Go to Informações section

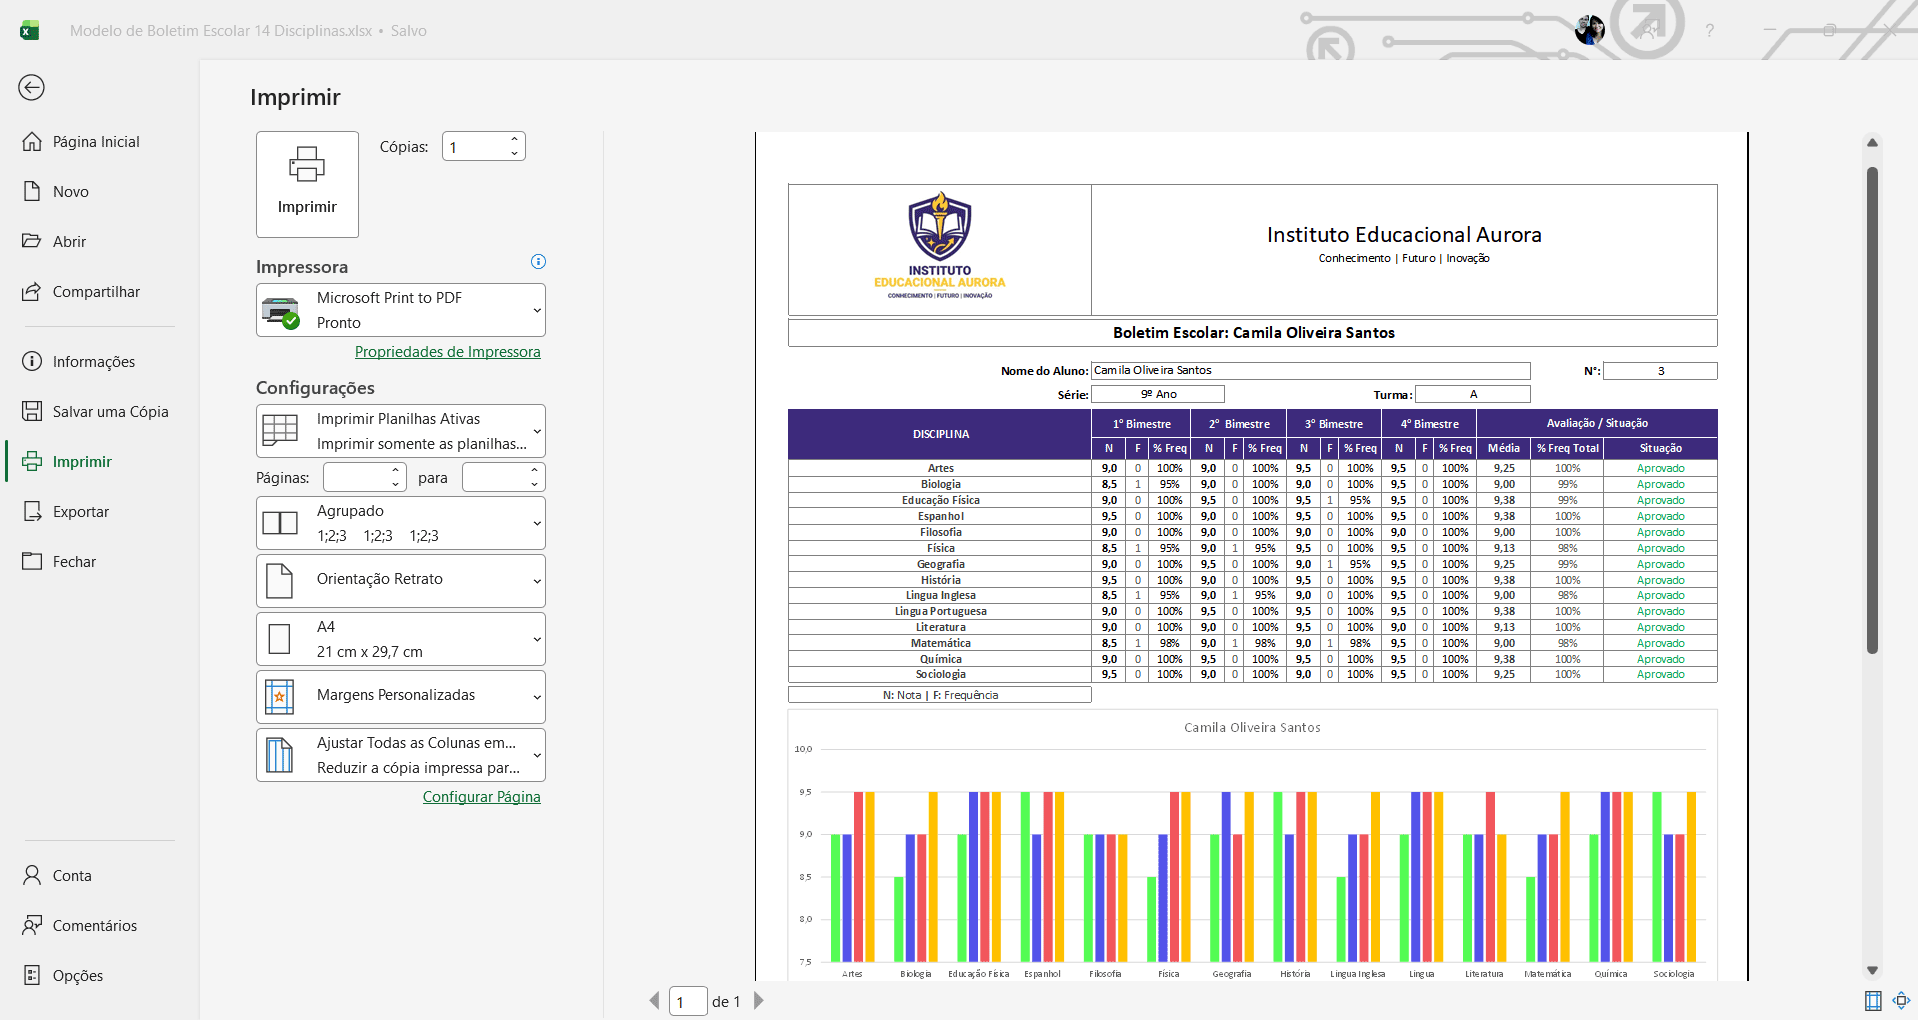tap(94, 362)
